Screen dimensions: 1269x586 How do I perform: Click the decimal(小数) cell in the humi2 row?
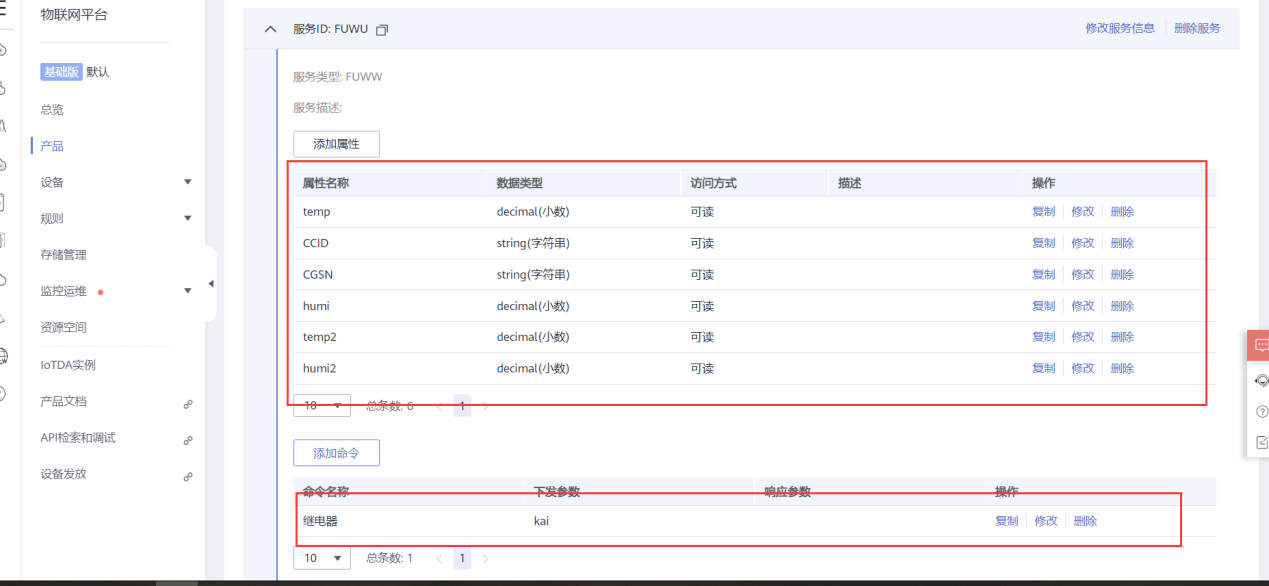533,368
